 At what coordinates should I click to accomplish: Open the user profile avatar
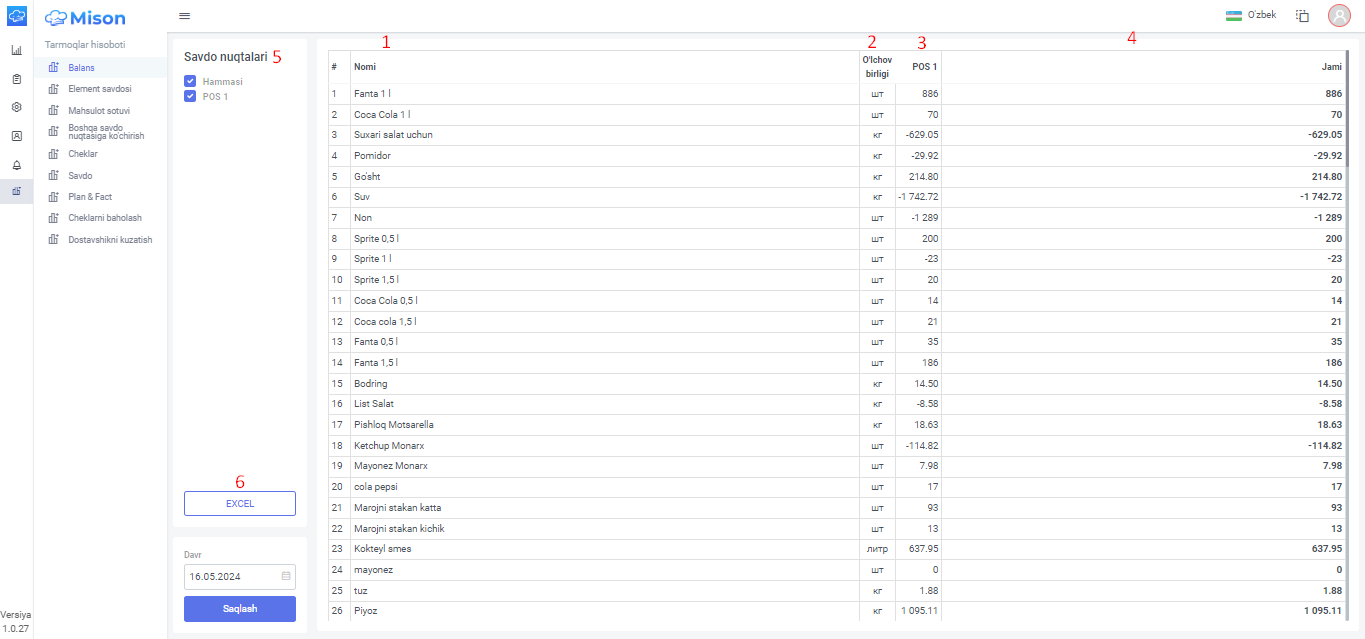pyautogui.click(x=1339, y=16)
